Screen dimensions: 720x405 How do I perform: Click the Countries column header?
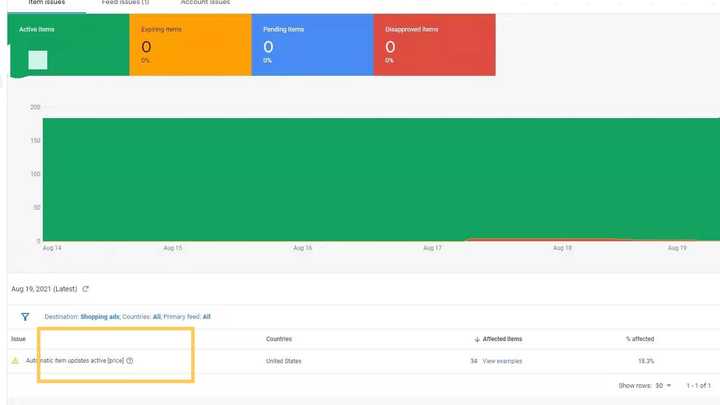pyautogui.click(x=279, y=339)
